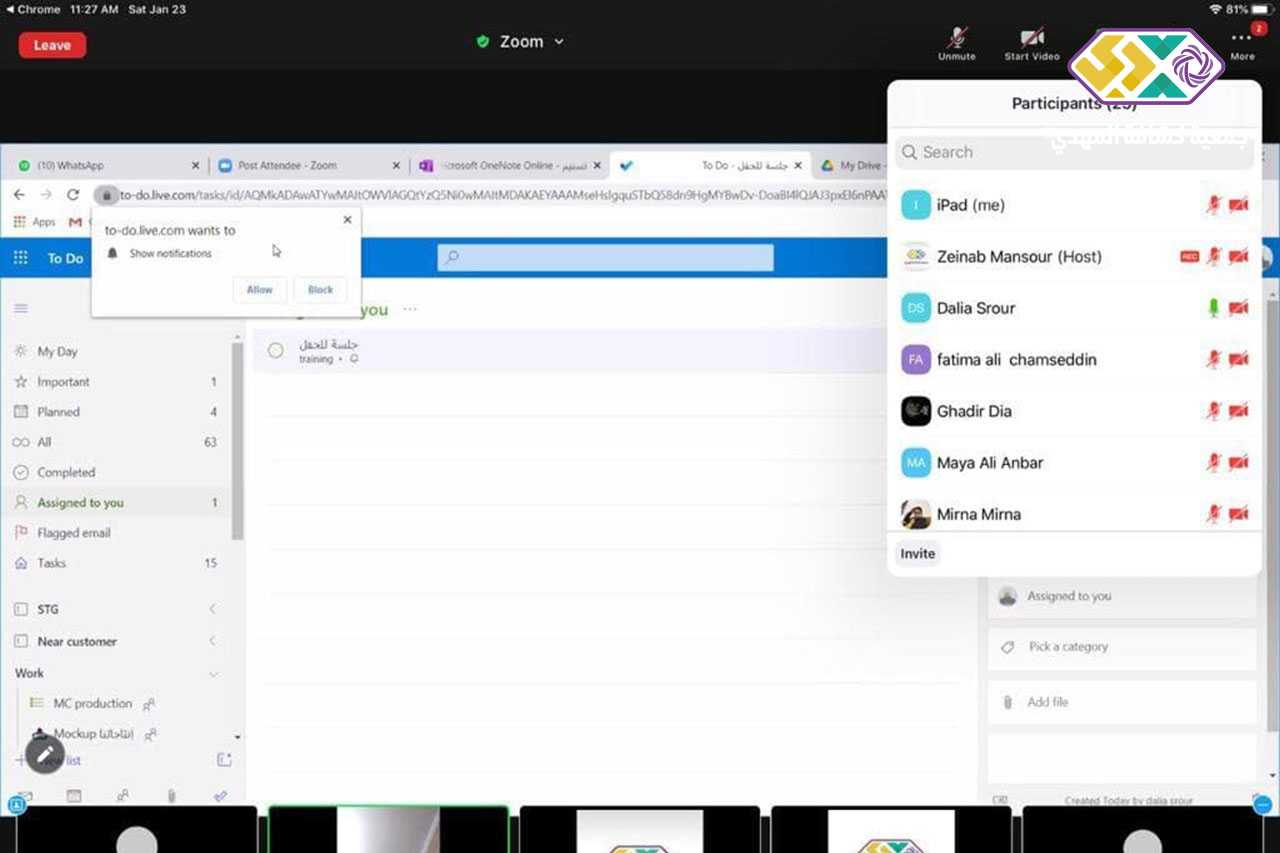Expand the Zoom meeting info dropdown
Viewport: 1280px width, 853px height.
[x=559, y=42]
